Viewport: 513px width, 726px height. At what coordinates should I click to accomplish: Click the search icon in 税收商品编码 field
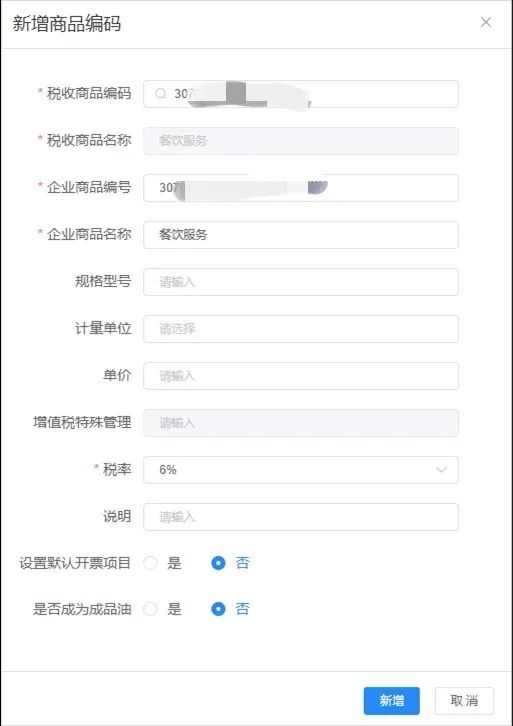(160, 94)
